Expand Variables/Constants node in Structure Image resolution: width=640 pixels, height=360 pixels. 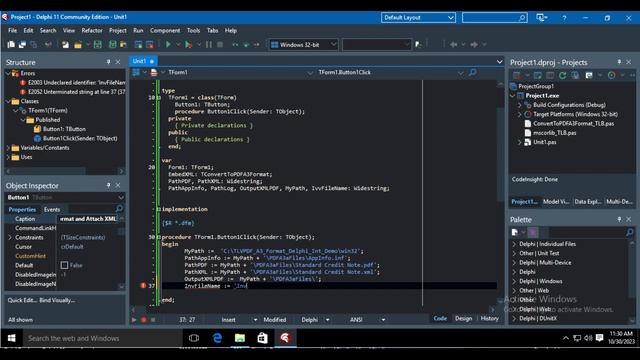click(8, 148)
